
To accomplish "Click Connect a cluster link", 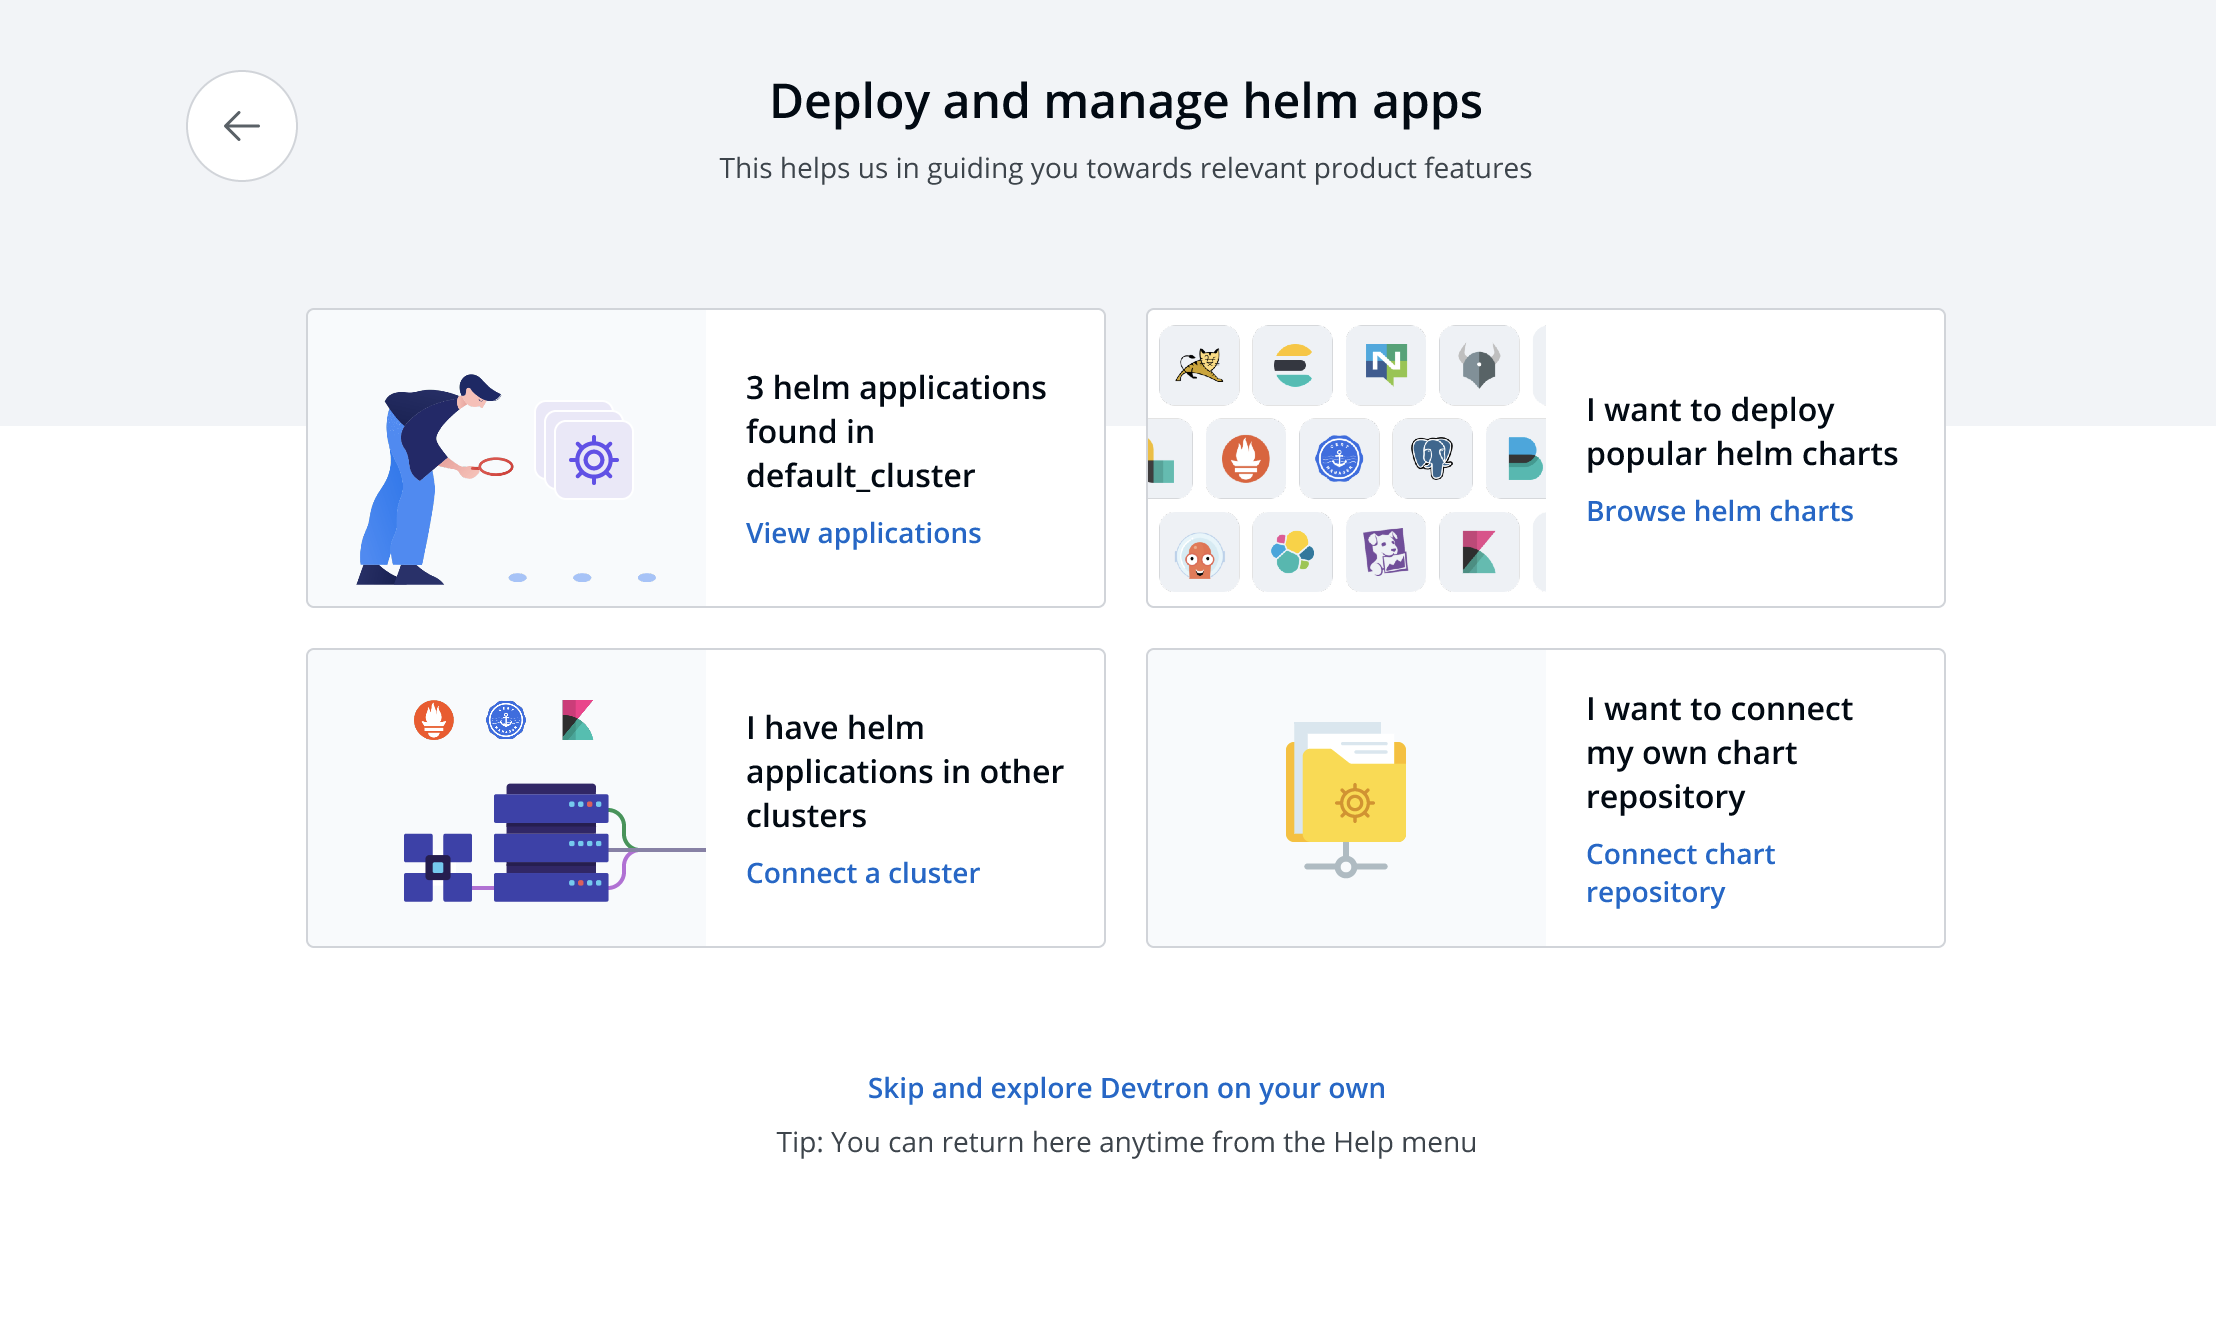I will click(x=862, y=873).
